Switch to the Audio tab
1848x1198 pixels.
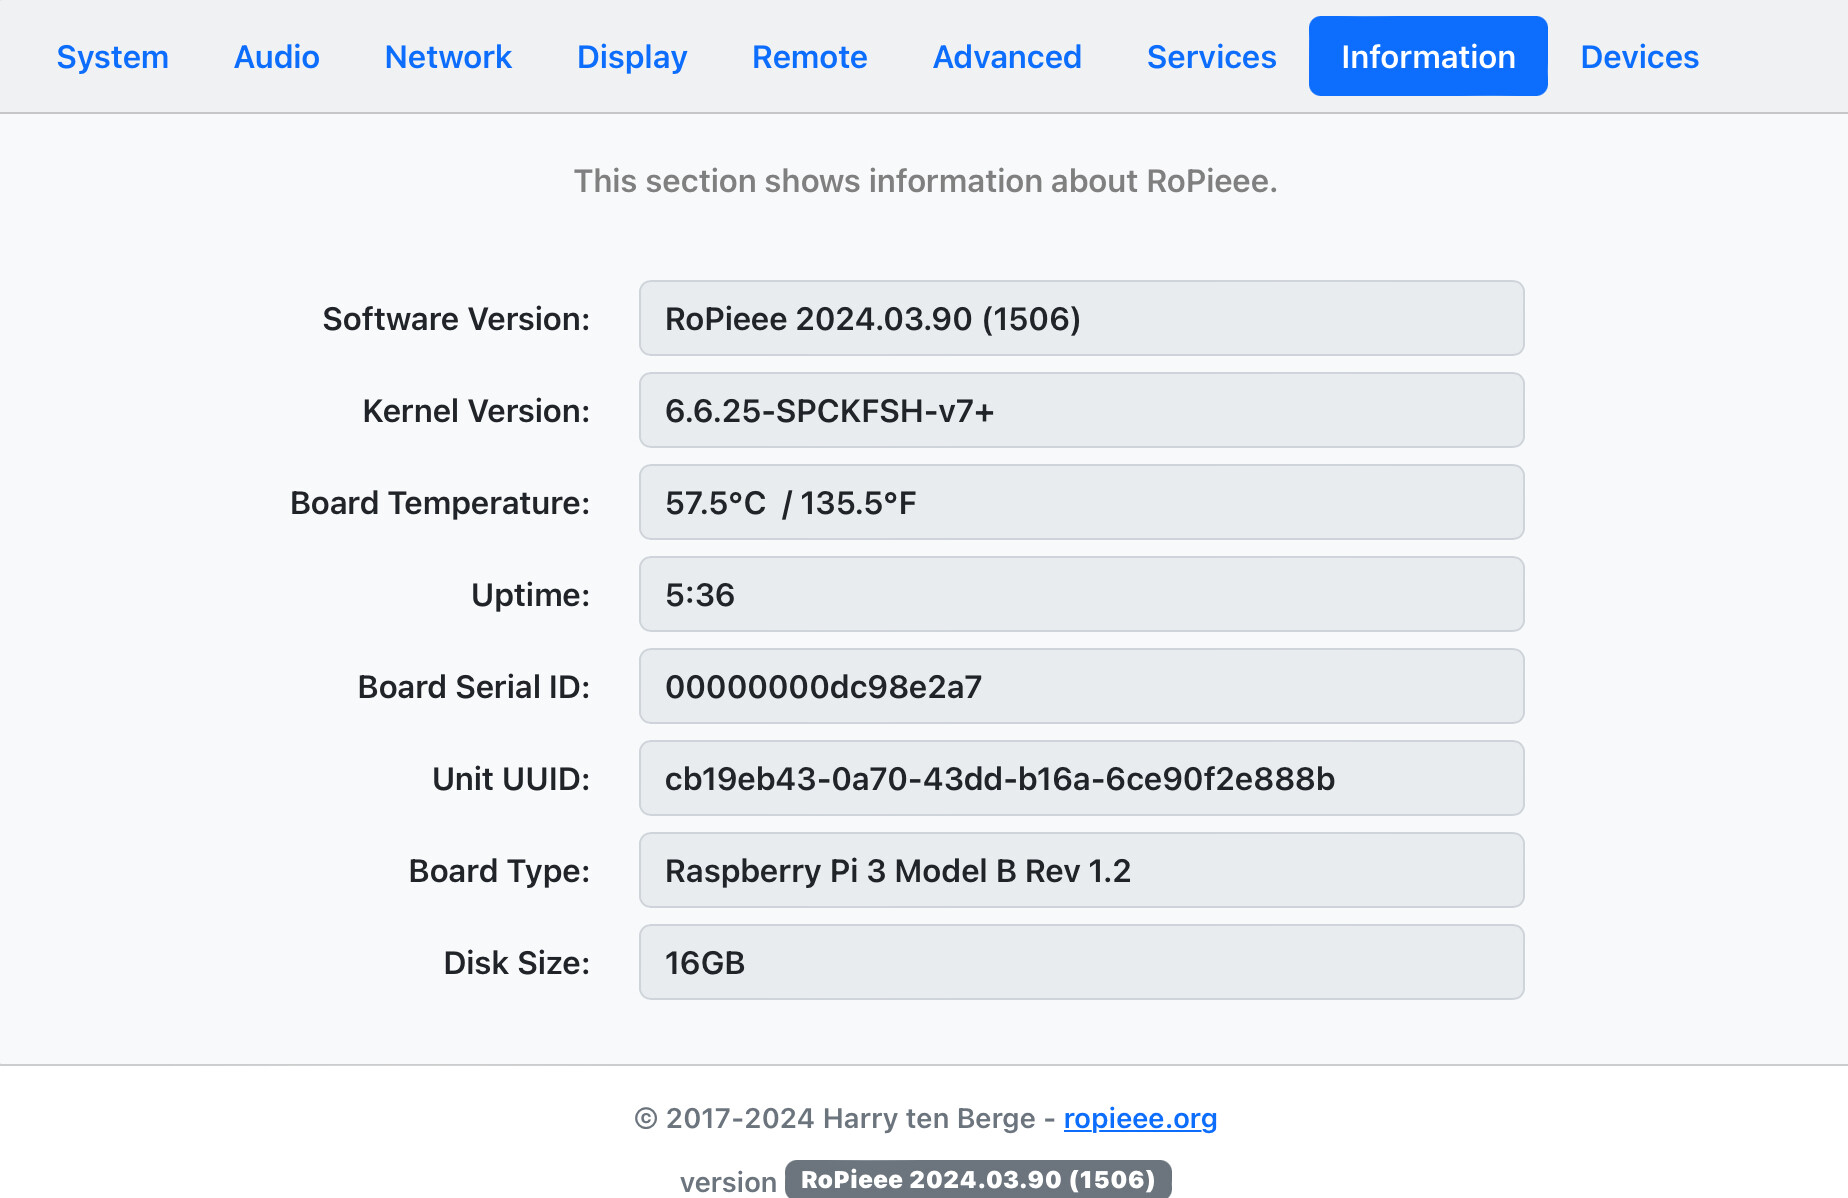[276, 57]
